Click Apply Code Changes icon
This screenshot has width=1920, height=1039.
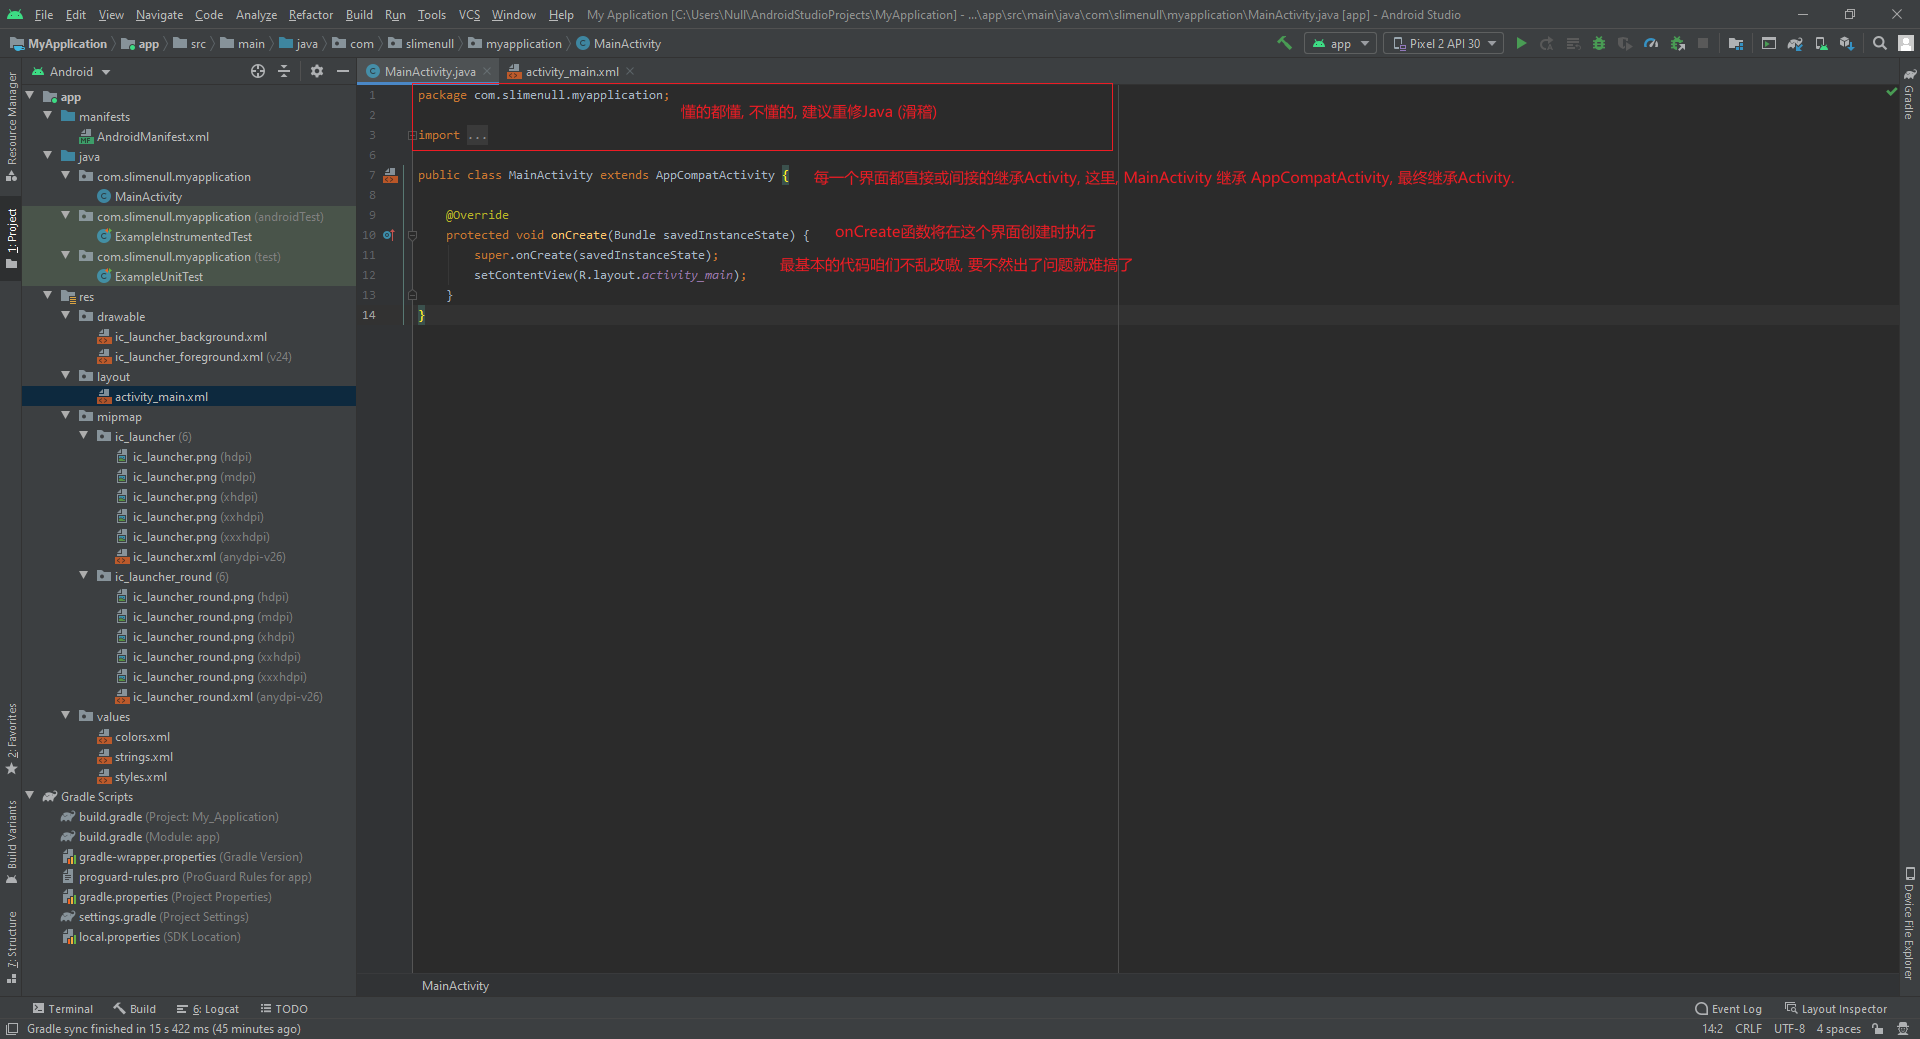point(1573,43)
